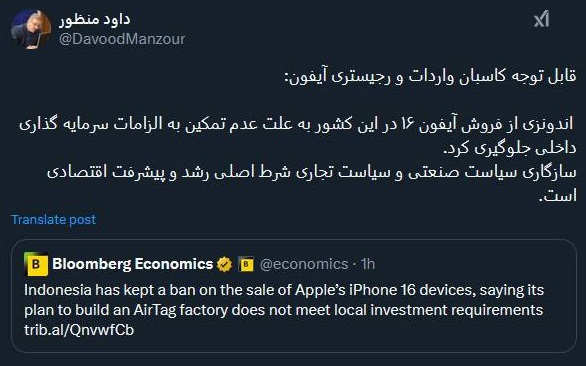
Task: Open the @economics handle
Action: coord(304,264)
